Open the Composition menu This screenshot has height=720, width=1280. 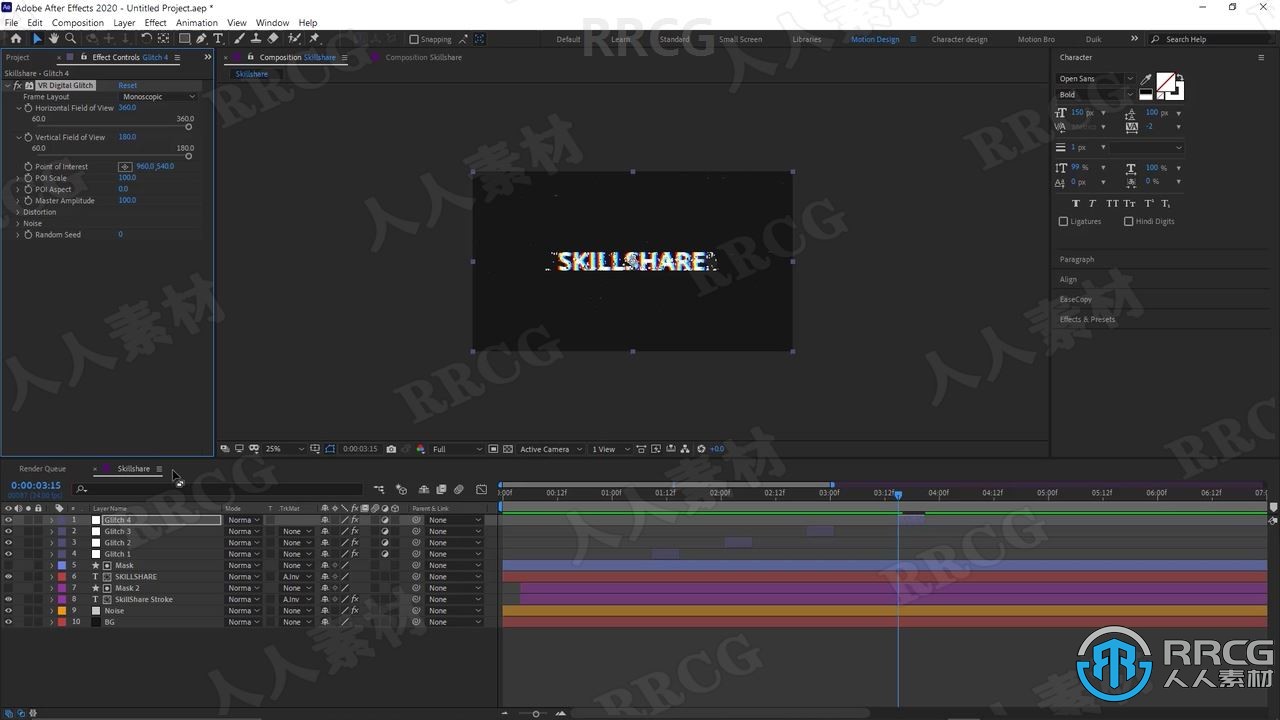click(77, 22)
